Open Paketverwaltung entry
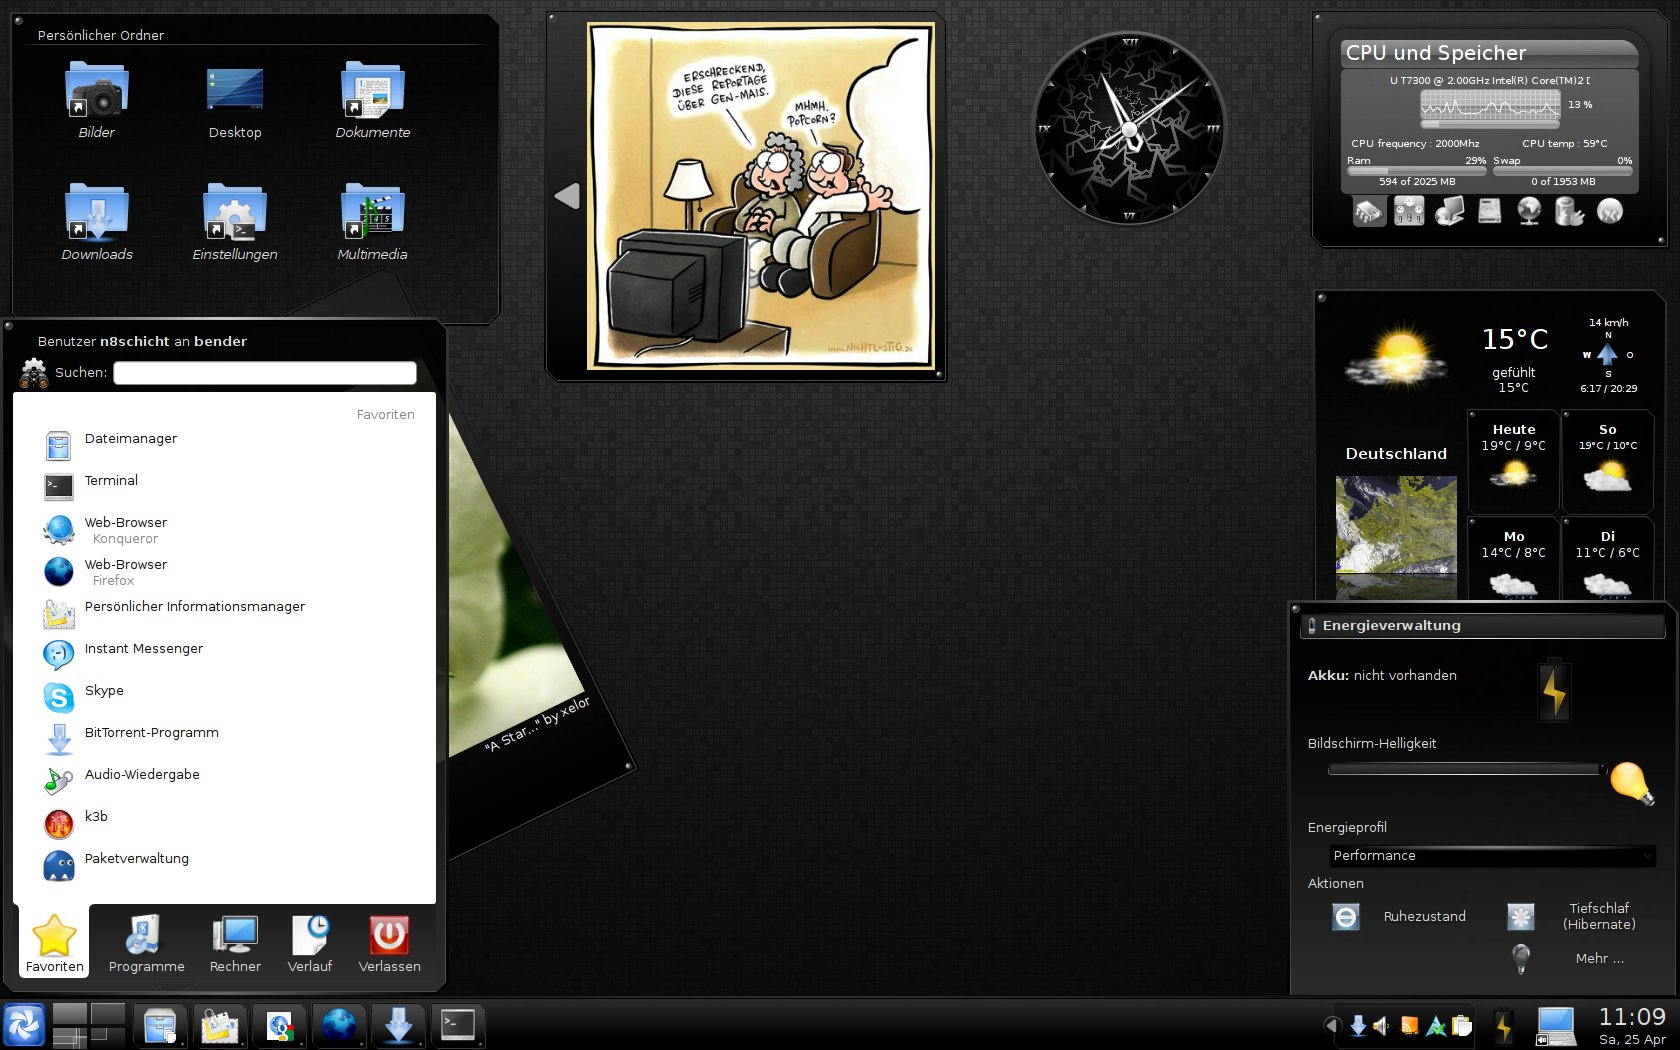 point(225,865)
